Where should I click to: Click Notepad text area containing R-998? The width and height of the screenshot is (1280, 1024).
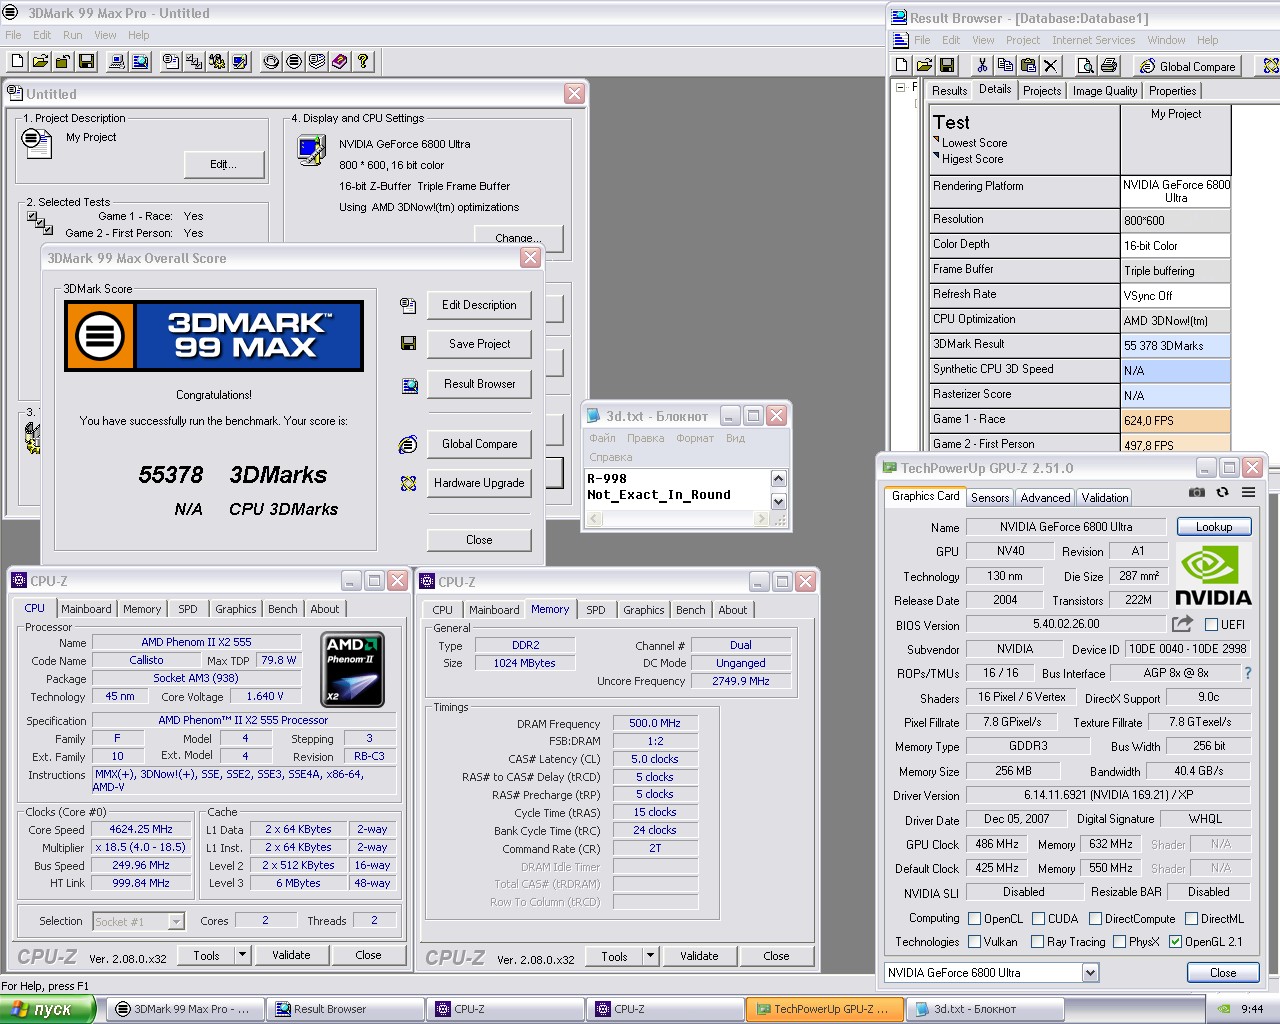point(677,490)
